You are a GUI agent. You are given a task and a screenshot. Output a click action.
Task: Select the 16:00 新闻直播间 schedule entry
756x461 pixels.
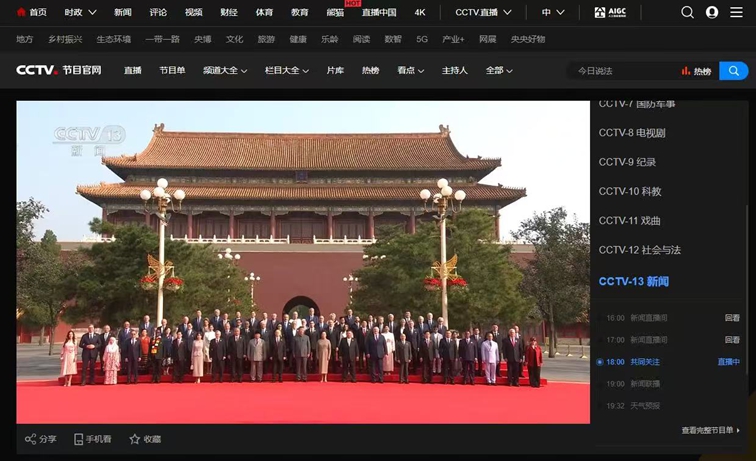tap(648, 317)
